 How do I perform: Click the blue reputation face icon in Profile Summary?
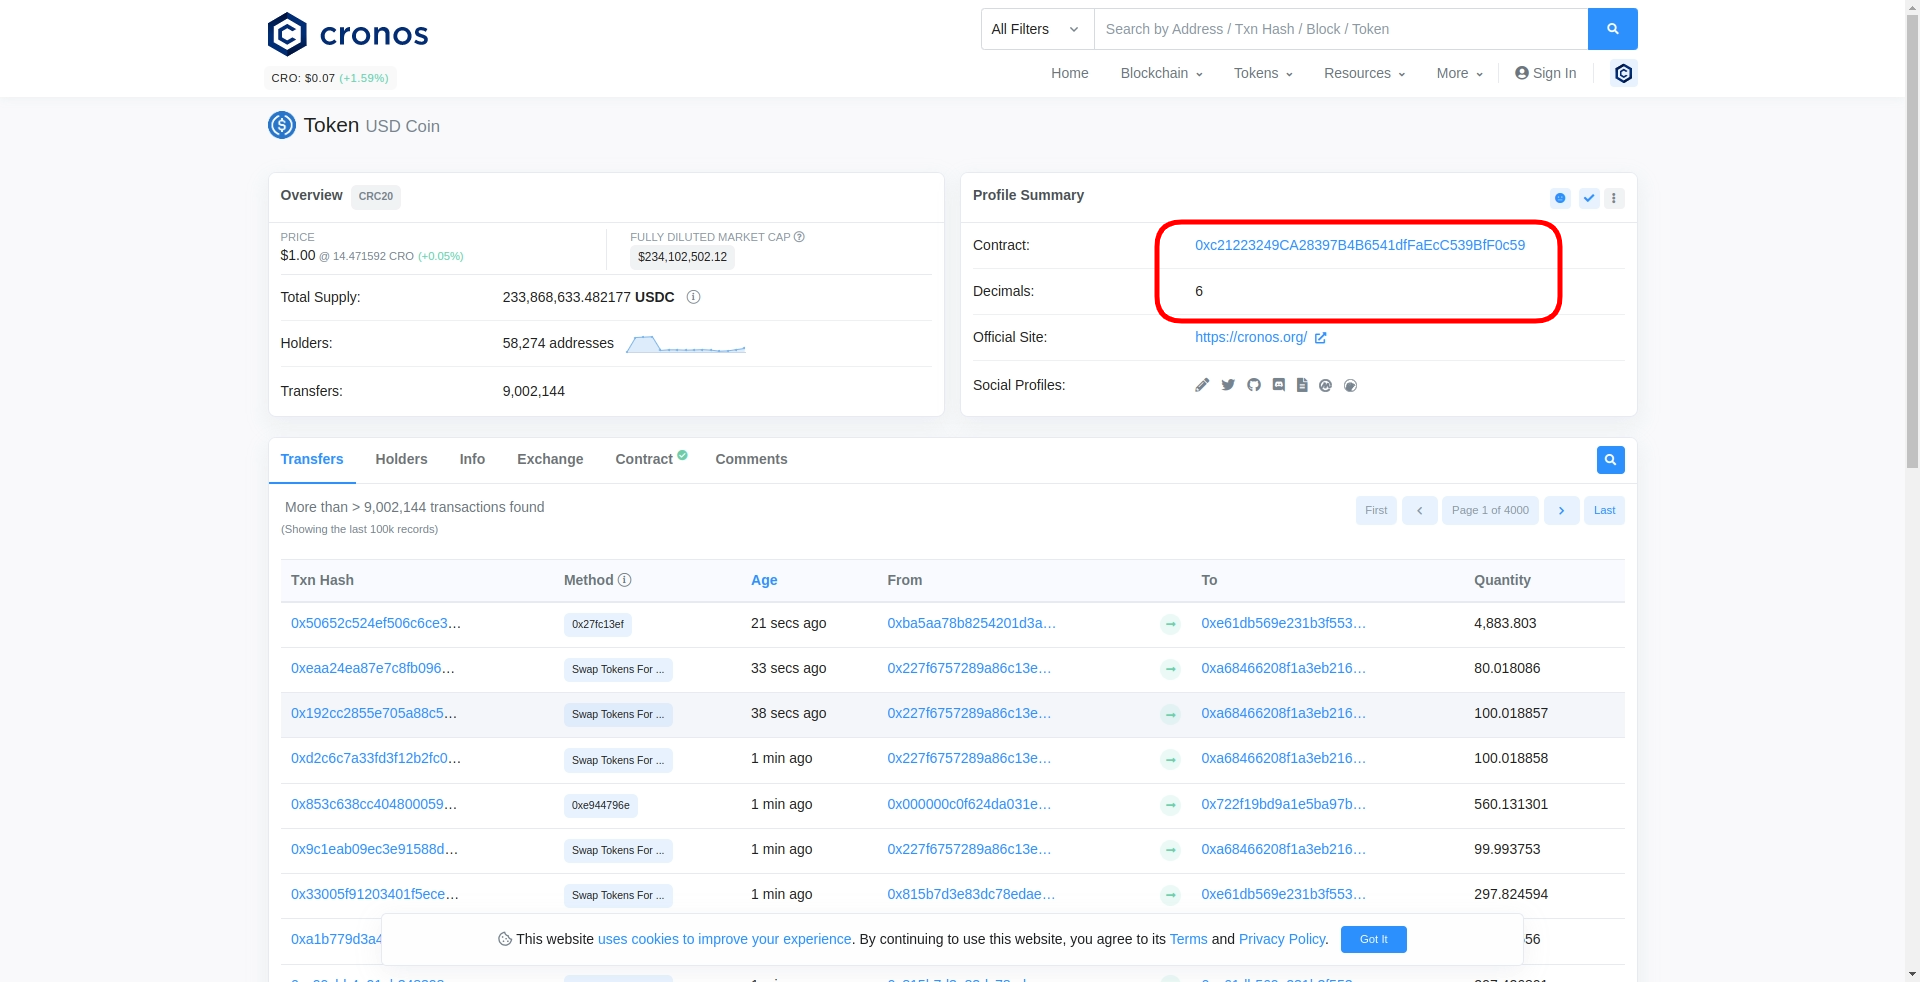[1560, 198]
